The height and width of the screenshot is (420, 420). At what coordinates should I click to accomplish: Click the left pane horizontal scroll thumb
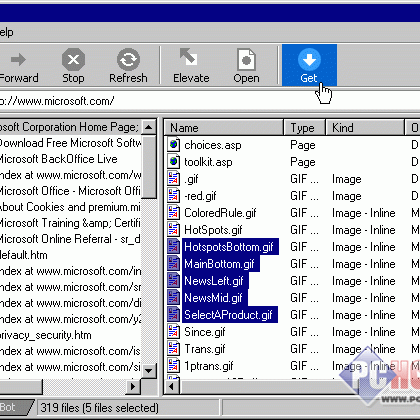[x=21, y=387]
